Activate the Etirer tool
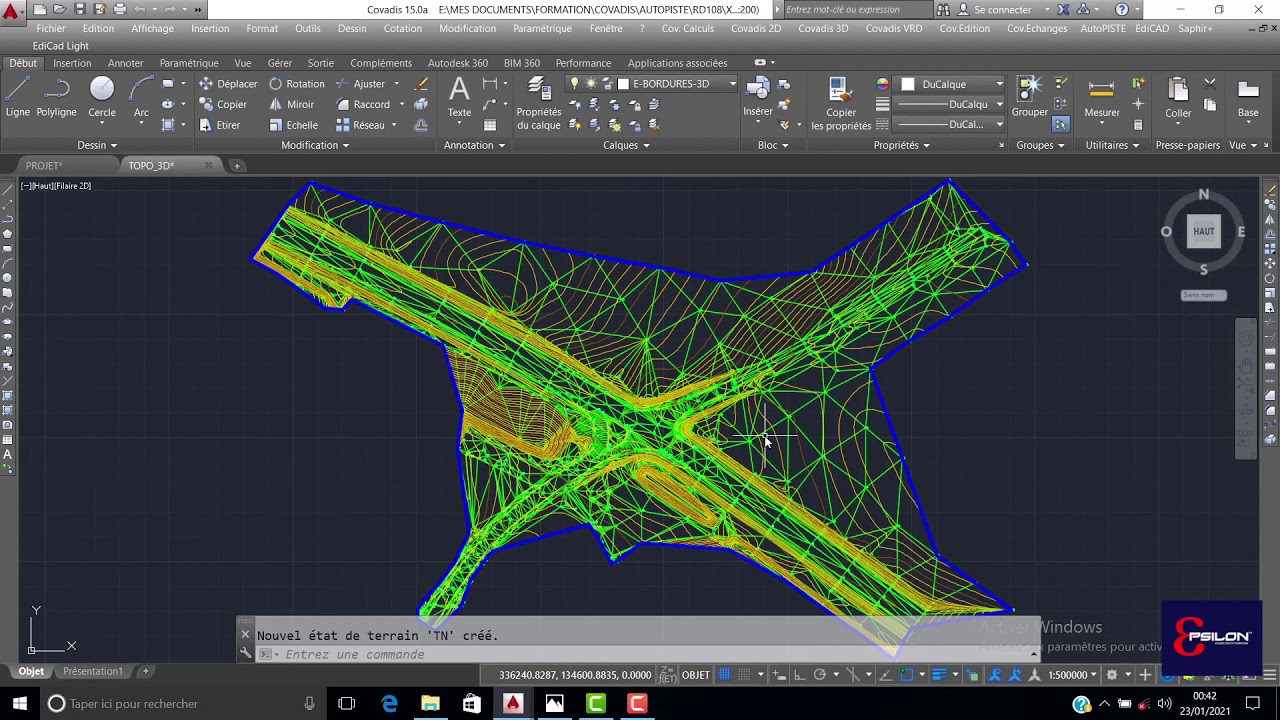1280x720 pixels. coord(219,125)
